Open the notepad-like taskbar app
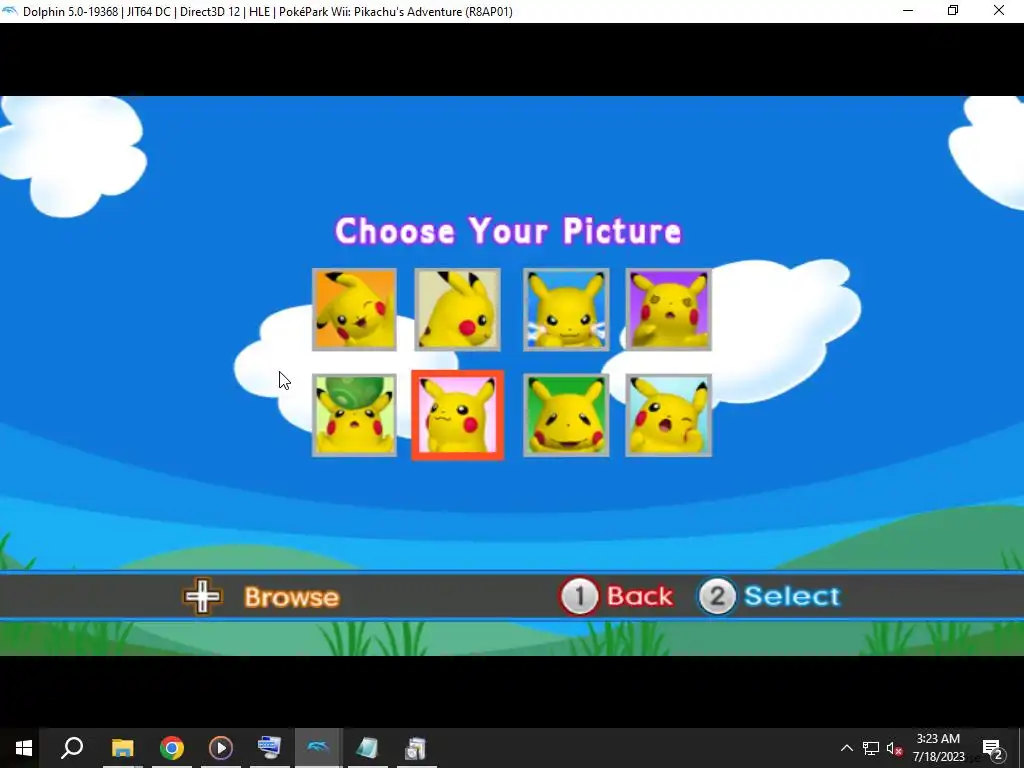1024x768 pixels. click(x=368, y=748)
